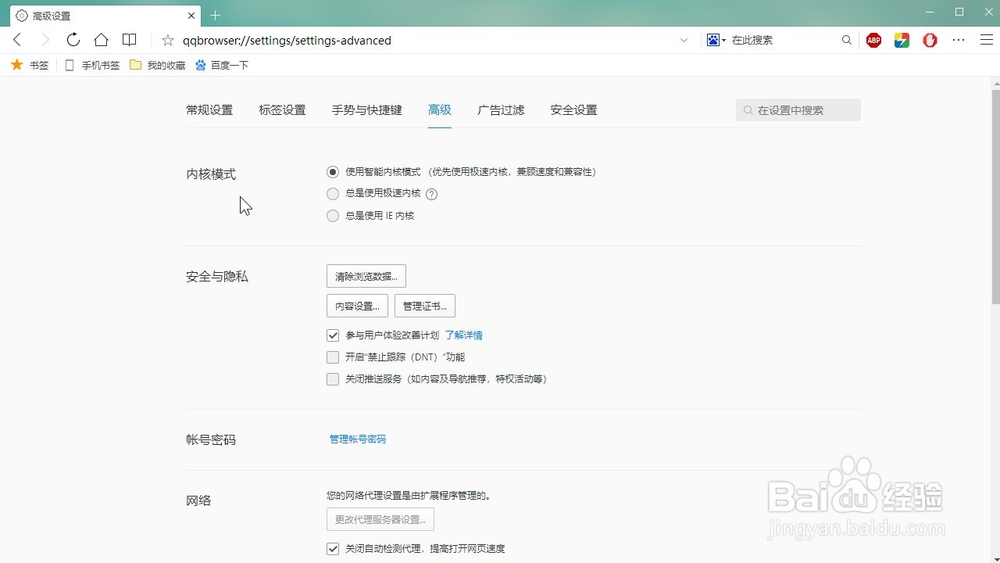Viewport: 1000px width, 563px height.
Task: Open 管理帐号密码 link
Action: tap(357, 439)
